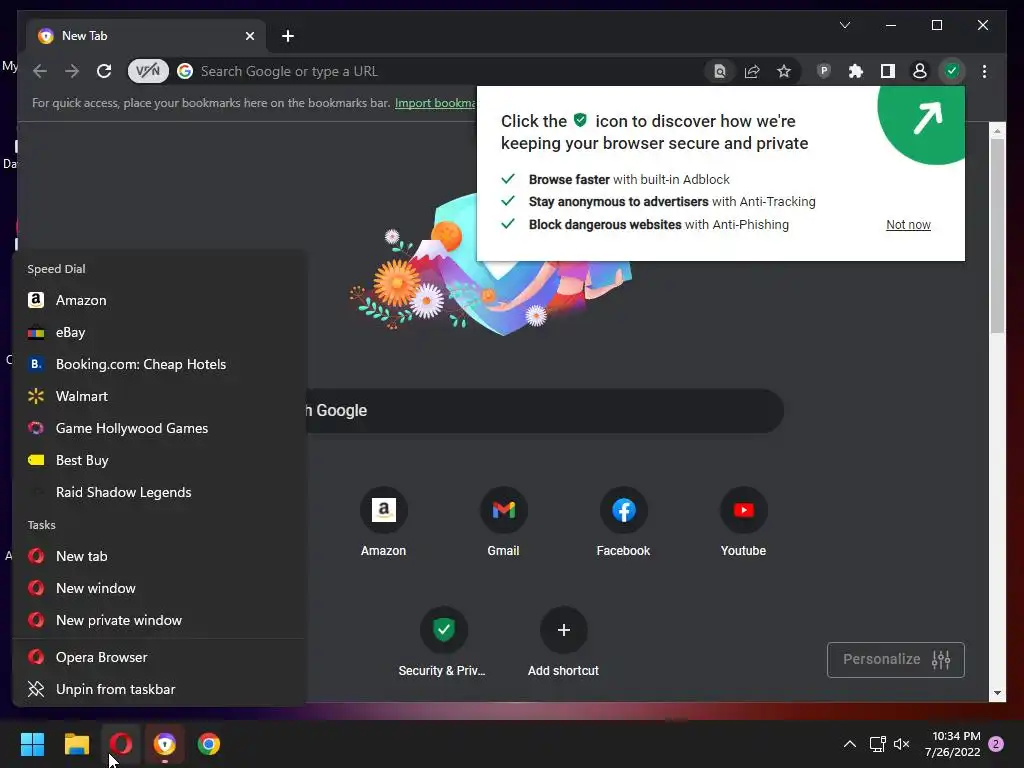Choose New window task
Screen dimensions: 1024x768
coord(159,588)
